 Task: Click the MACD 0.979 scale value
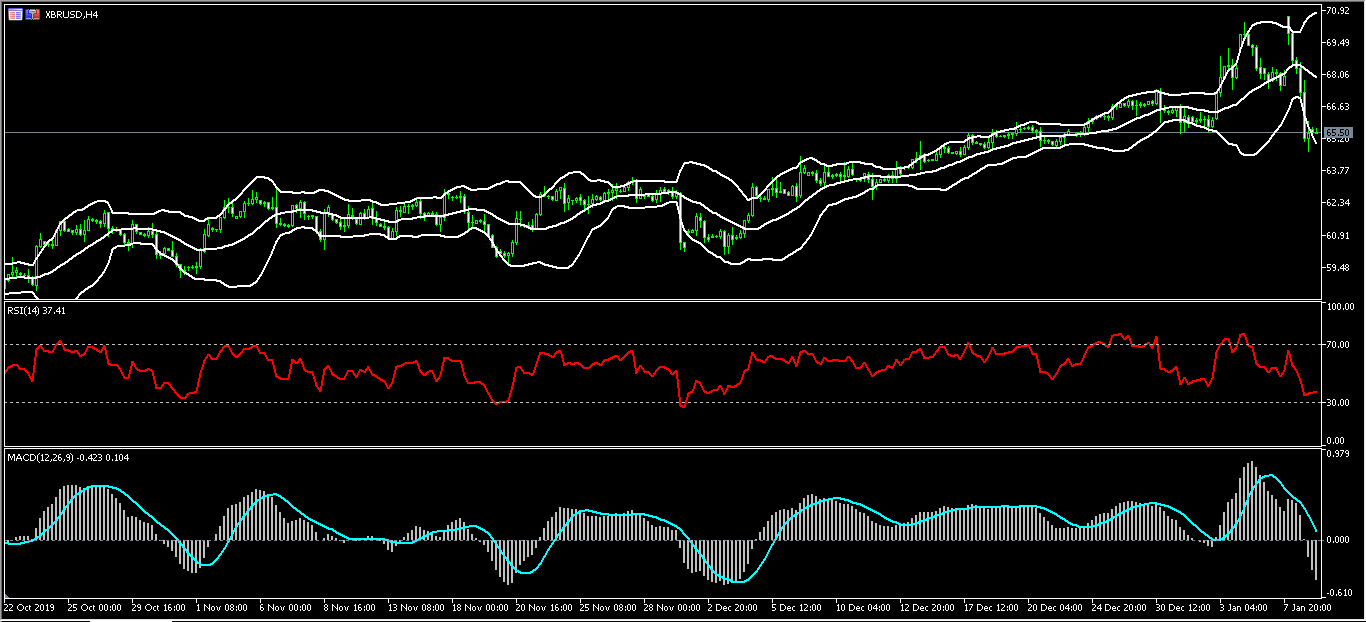[x=1335, y=455]
